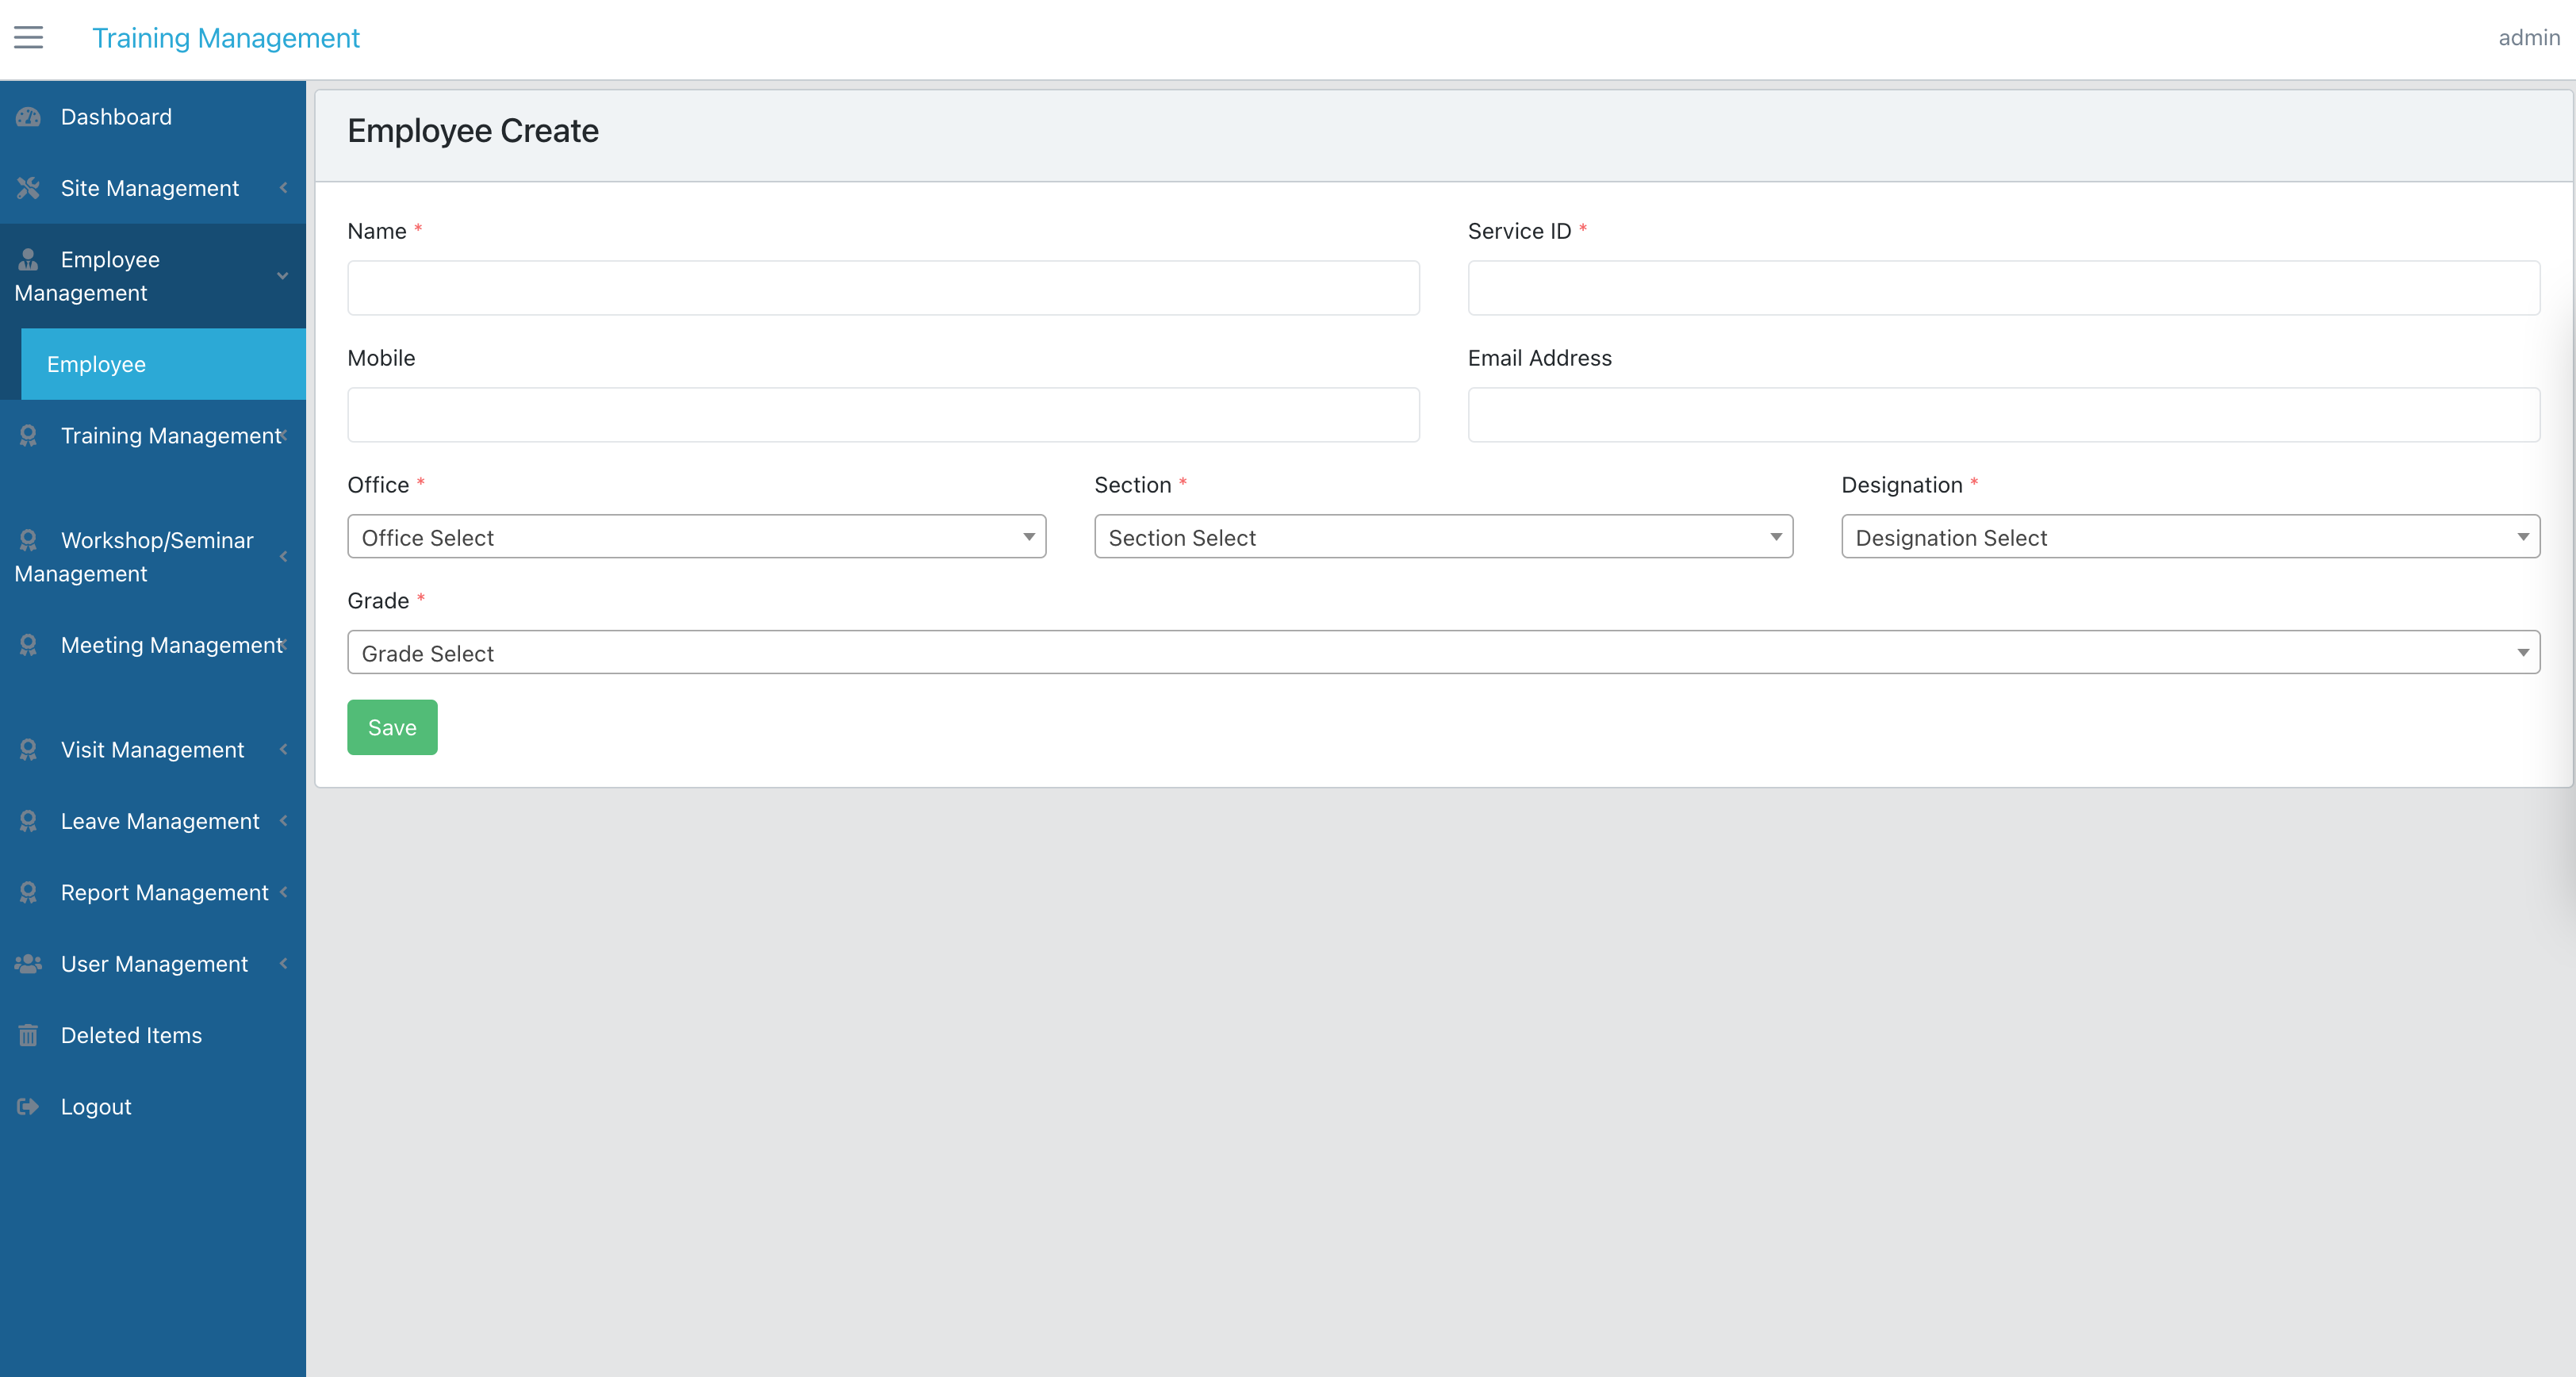Click the Logout arrow icon
The image size is (2576, 1377).
point(28,1107)
